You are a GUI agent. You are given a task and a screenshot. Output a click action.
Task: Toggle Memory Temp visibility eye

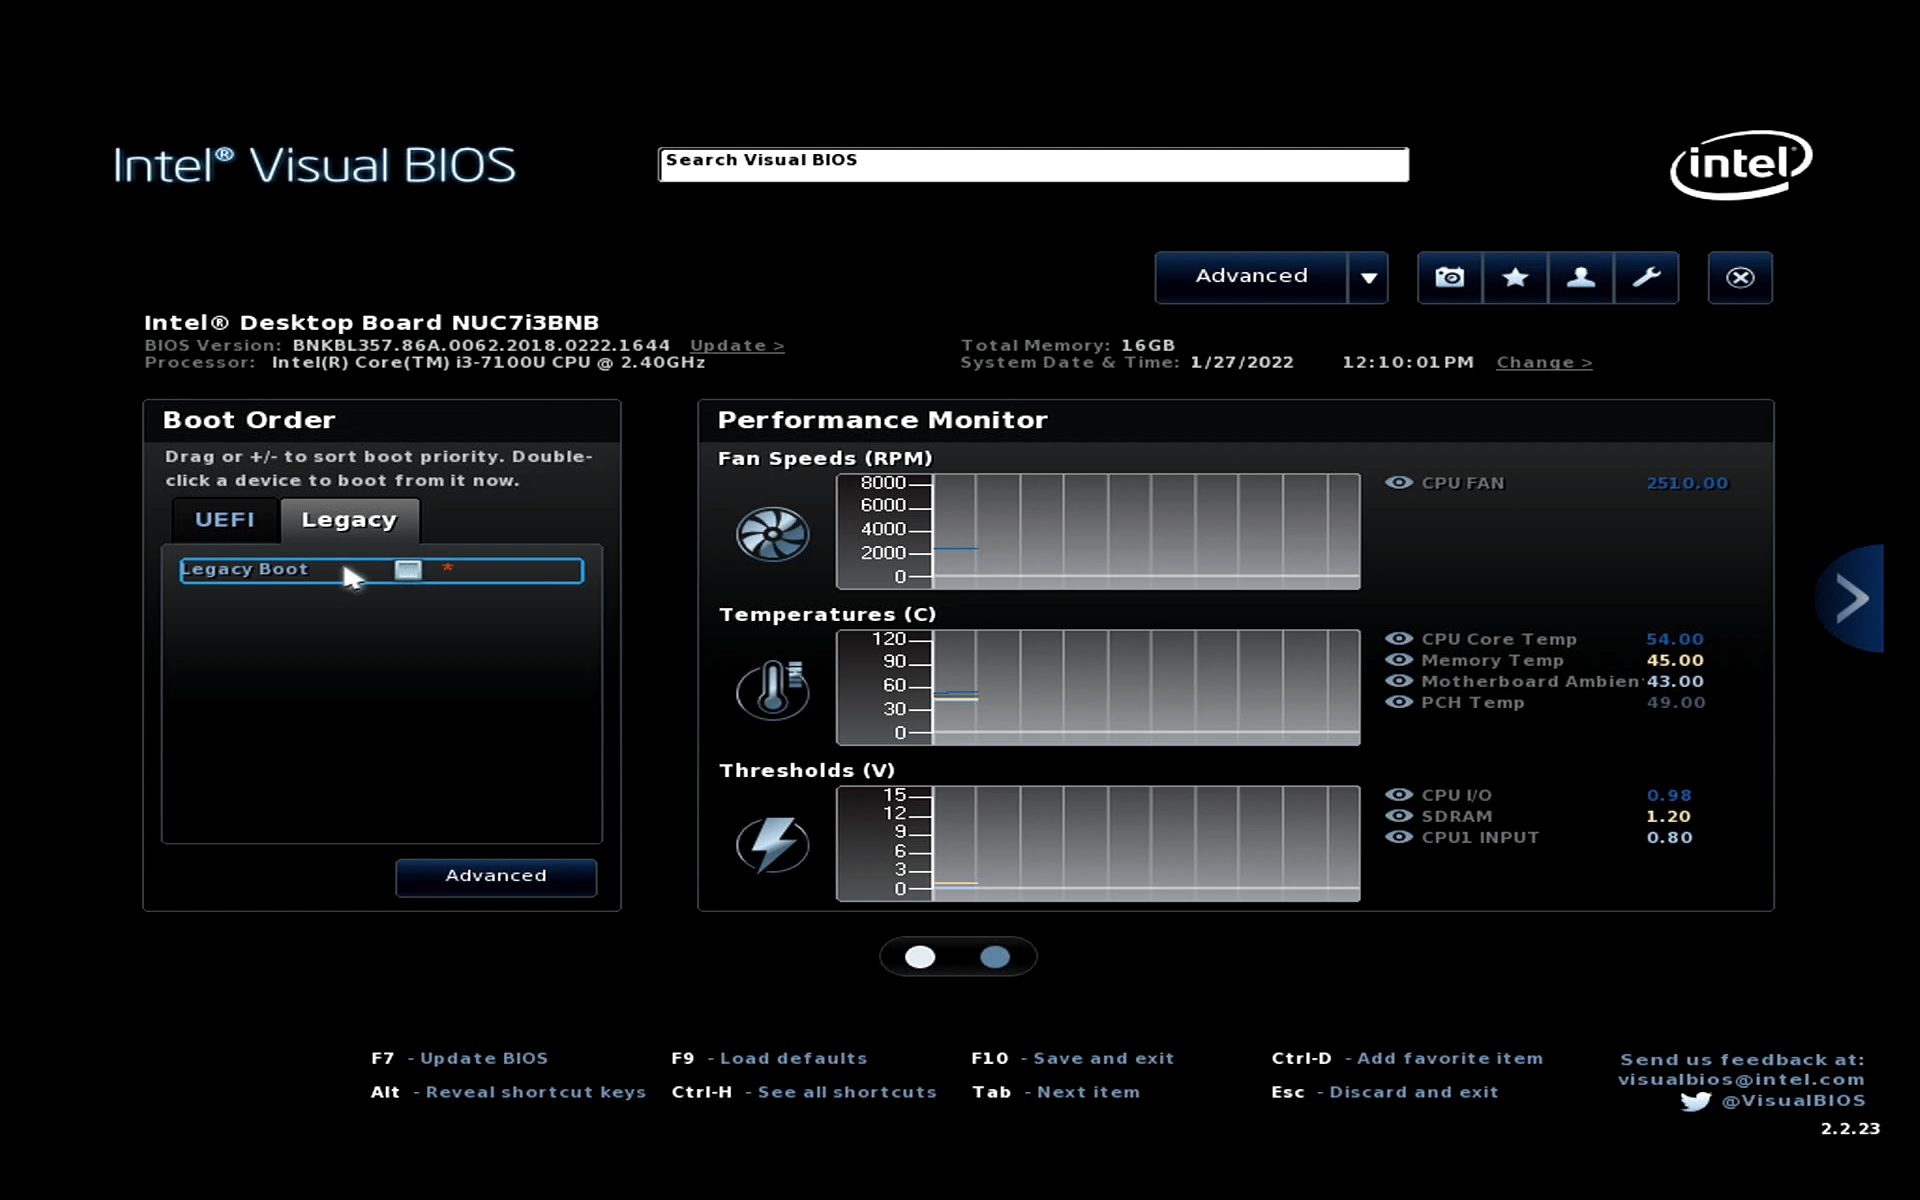pos(1399,660)
